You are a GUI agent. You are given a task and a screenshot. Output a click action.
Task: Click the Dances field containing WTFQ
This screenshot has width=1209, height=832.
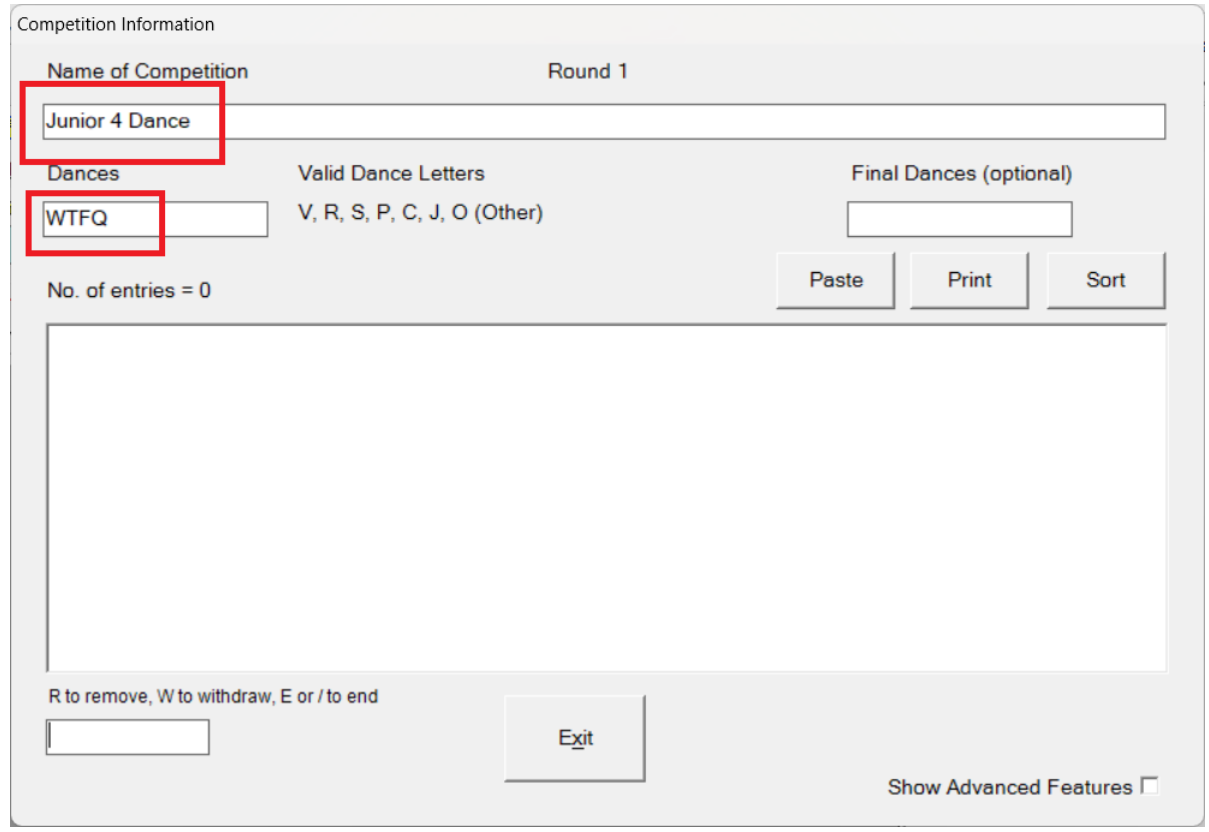coord(155,219)
